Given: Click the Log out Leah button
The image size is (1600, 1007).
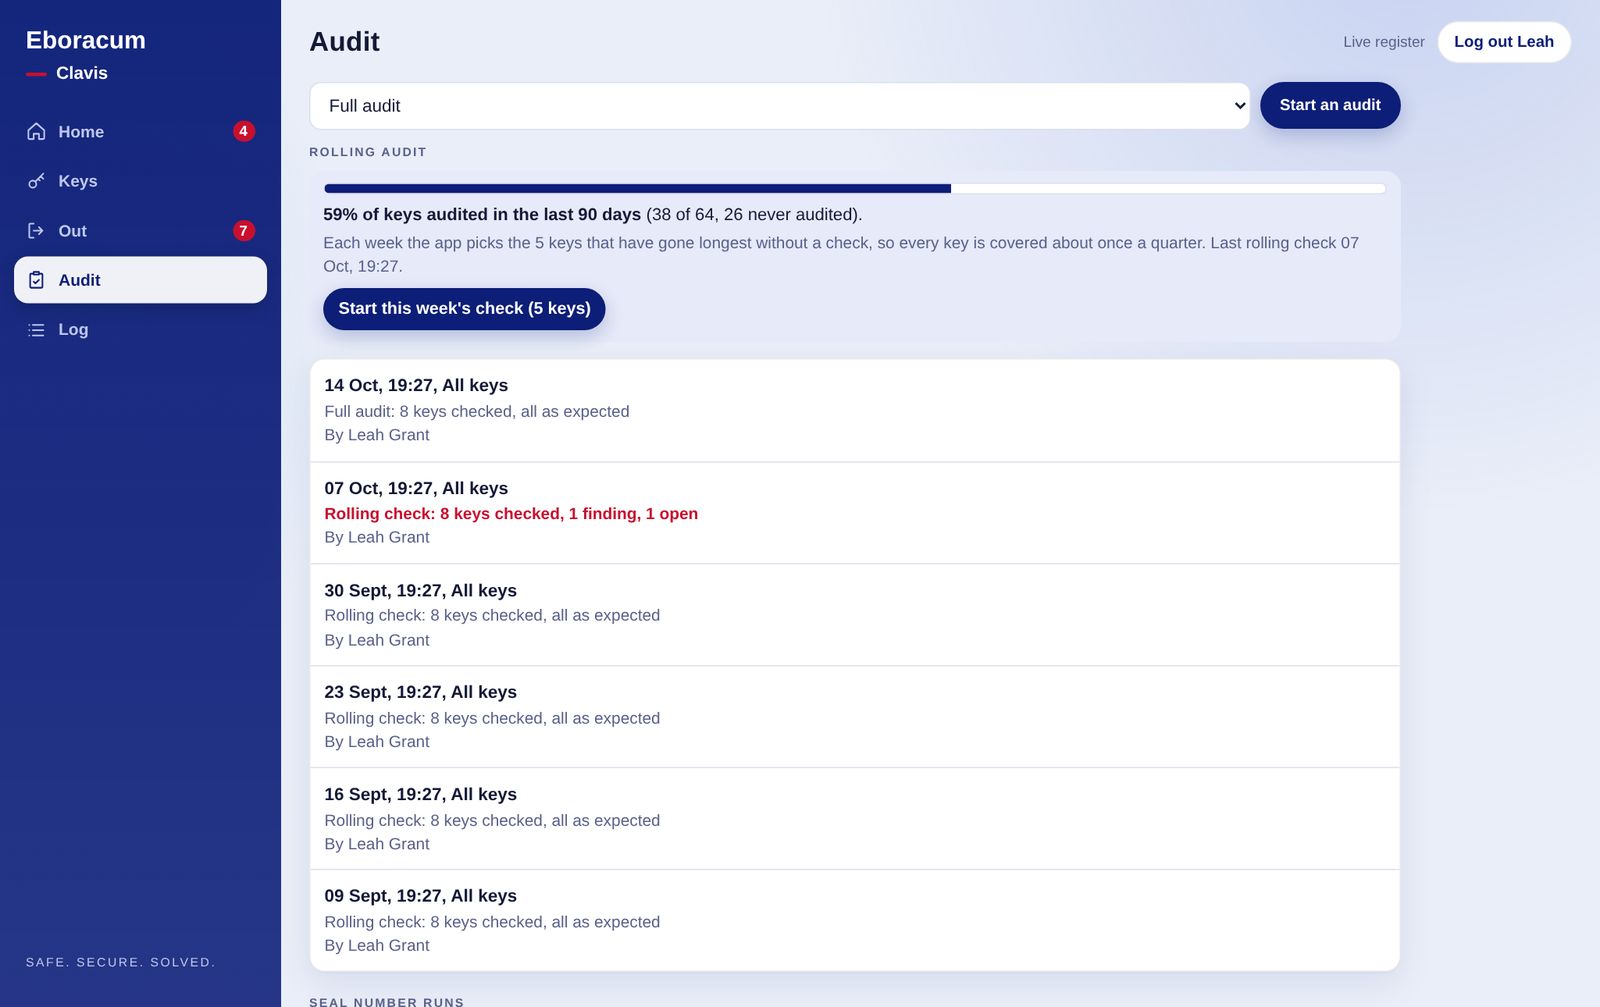Looking at the screenshot, I should click(1504, 42).
